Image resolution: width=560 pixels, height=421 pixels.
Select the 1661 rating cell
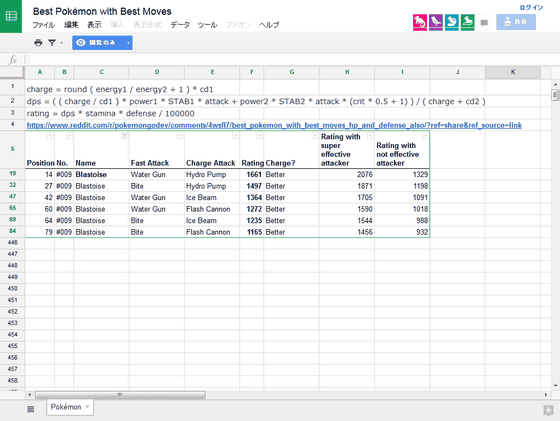pyautogui.click(x=252, y=175)
